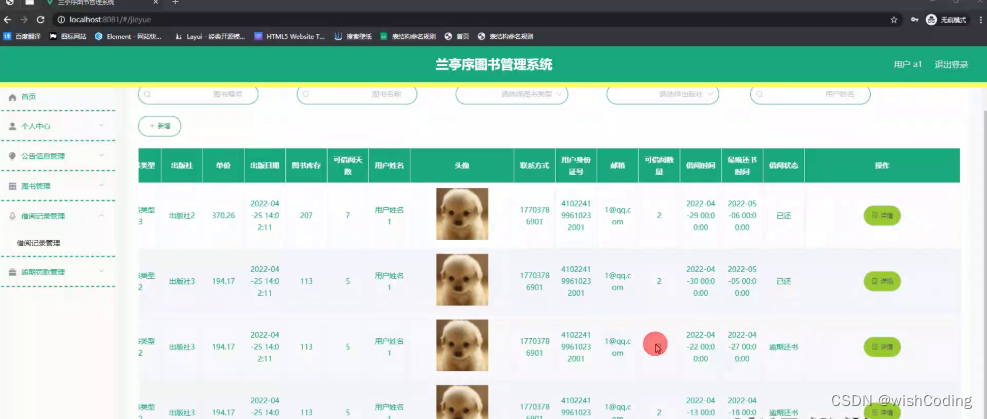The width and height of the screenshot is (987, 419).
Task: Expand 图书管理 chevron
Action: click(x=101, y=186)
